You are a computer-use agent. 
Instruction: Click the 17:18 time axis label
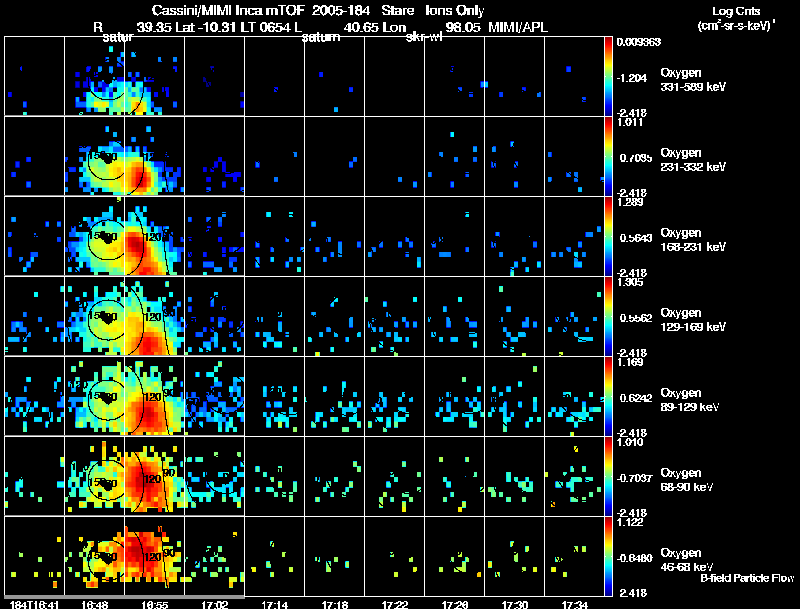point(335,605)
